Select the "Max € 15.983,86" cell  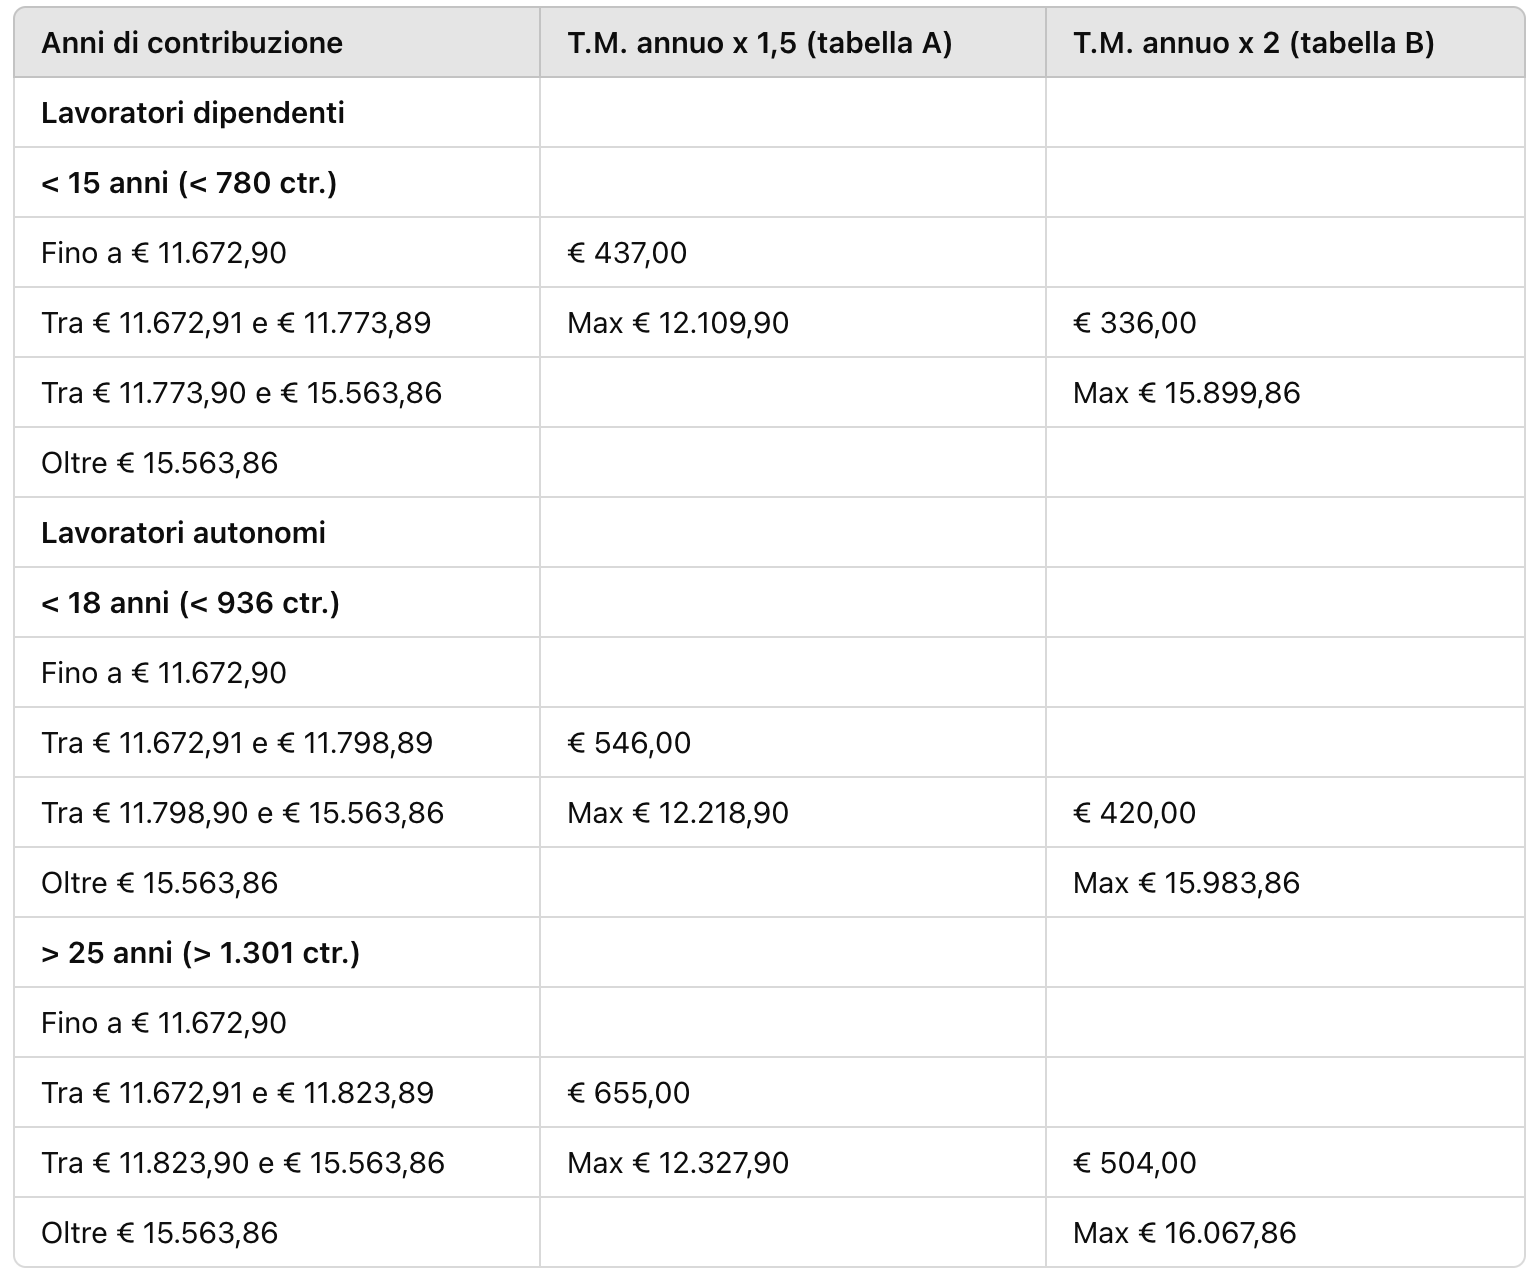[1186, 883]
